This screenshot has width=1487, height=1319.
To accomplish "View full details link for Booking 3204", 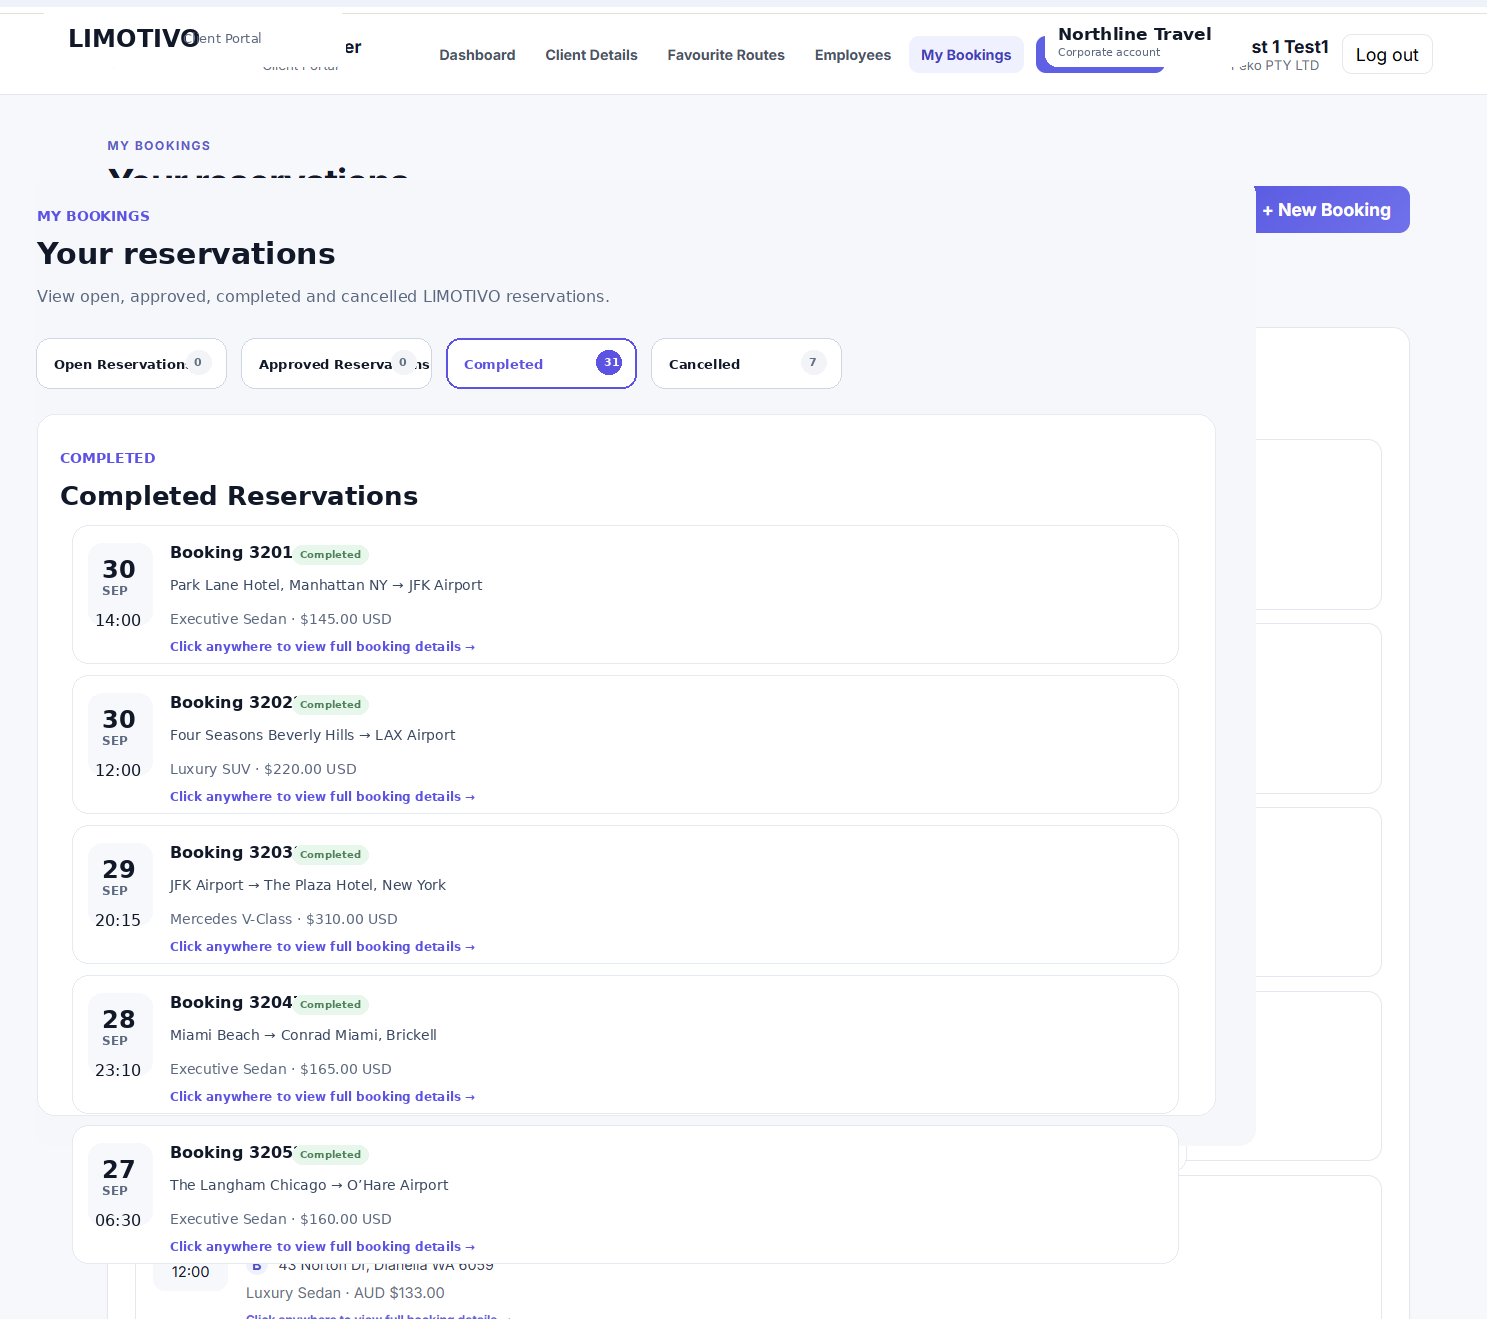I will click(x=322, y=1097).
